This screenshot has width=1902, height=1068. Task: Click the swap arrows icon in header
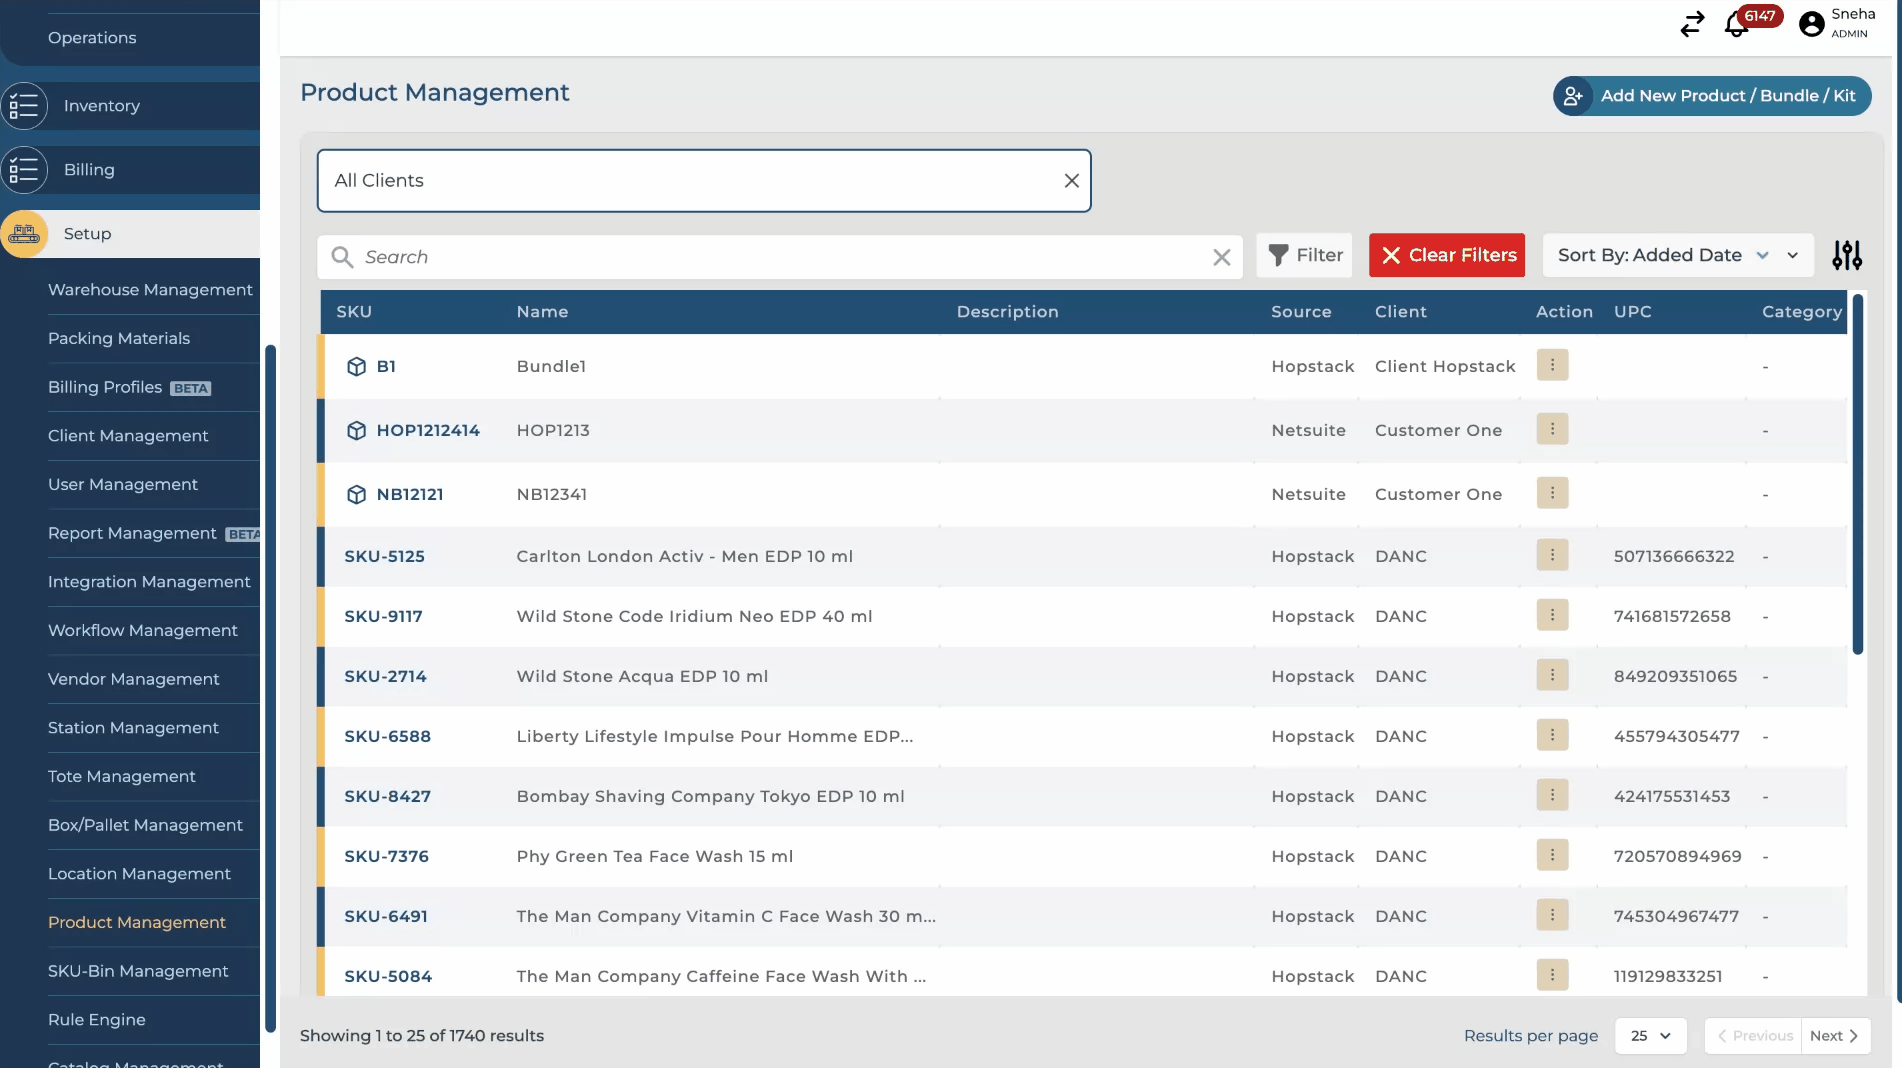1692,24
